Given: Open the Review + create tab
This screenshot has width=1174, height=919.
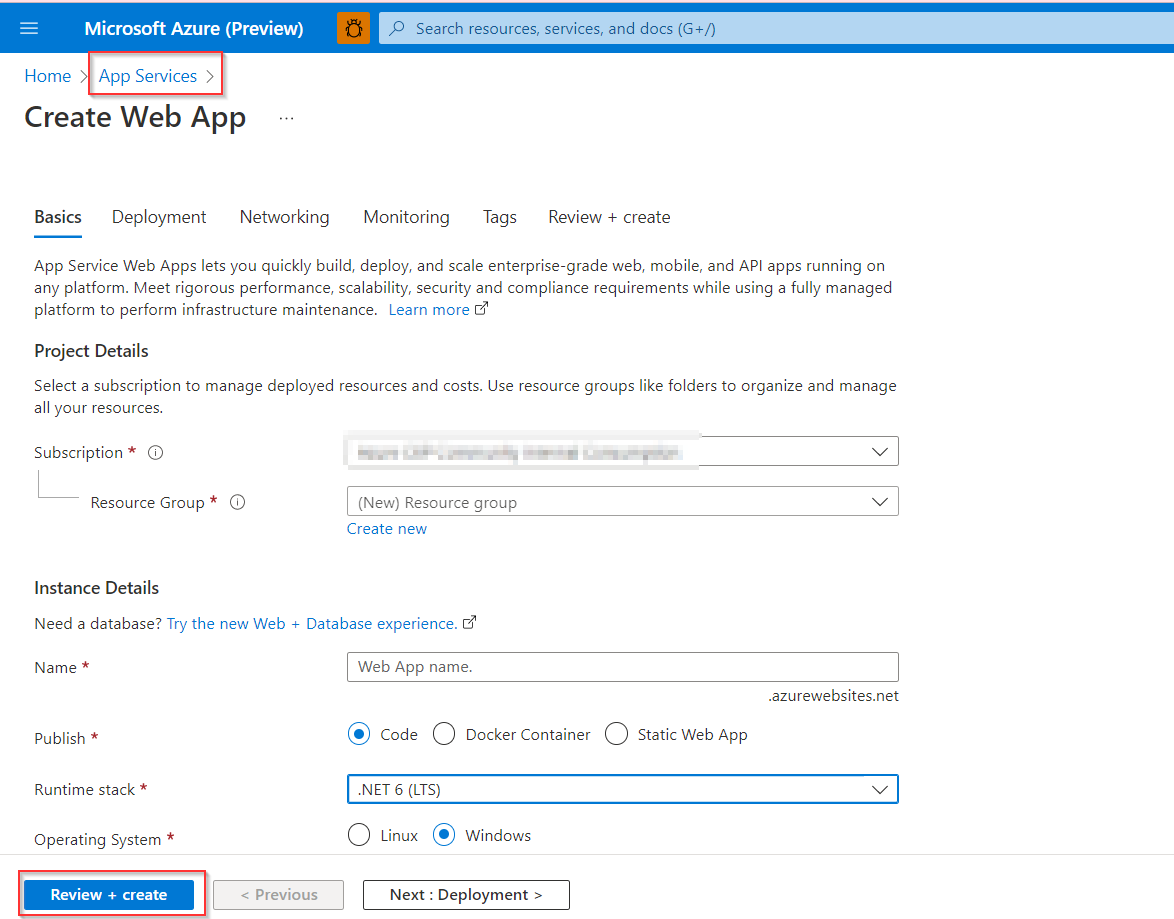Looking at the screenshot, I should (x=609, y=217).
